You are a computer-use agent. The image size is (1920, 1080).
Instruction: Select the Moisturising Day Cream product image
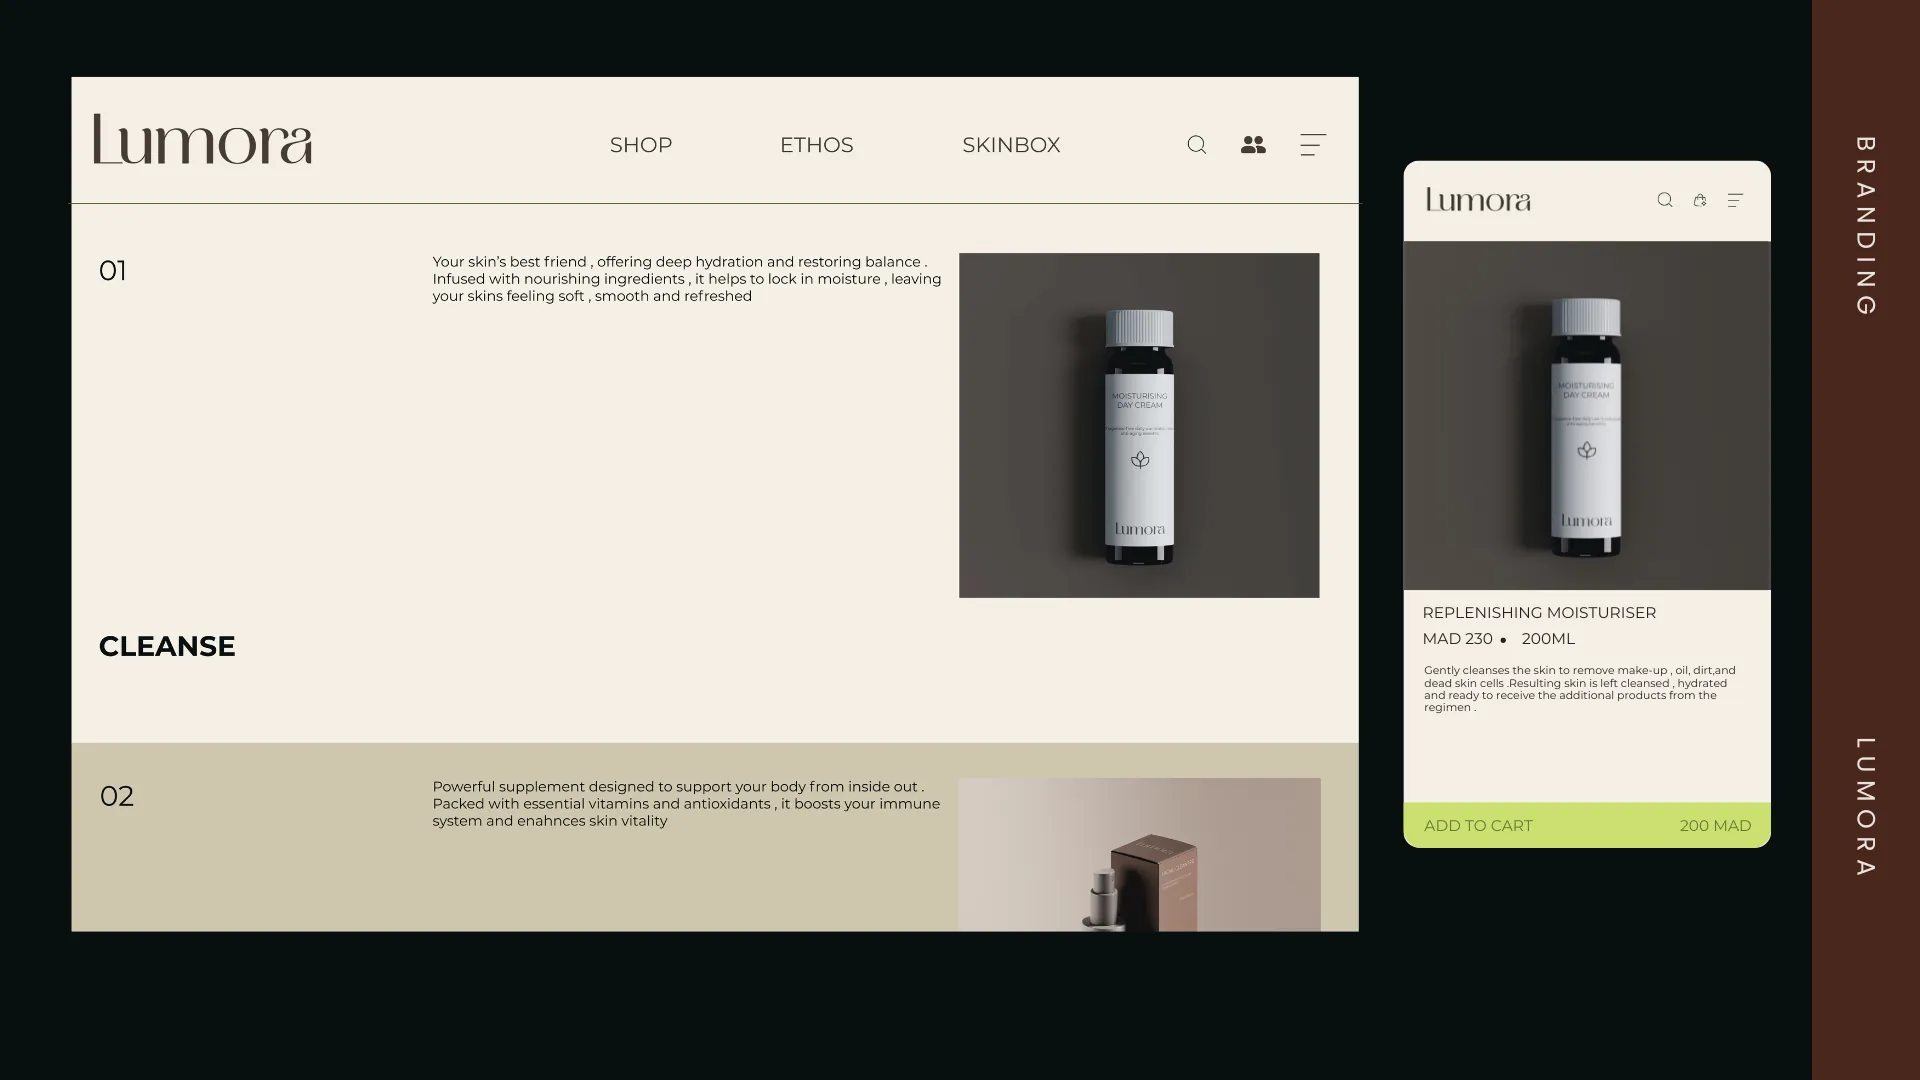click(x=1139, y=425)
